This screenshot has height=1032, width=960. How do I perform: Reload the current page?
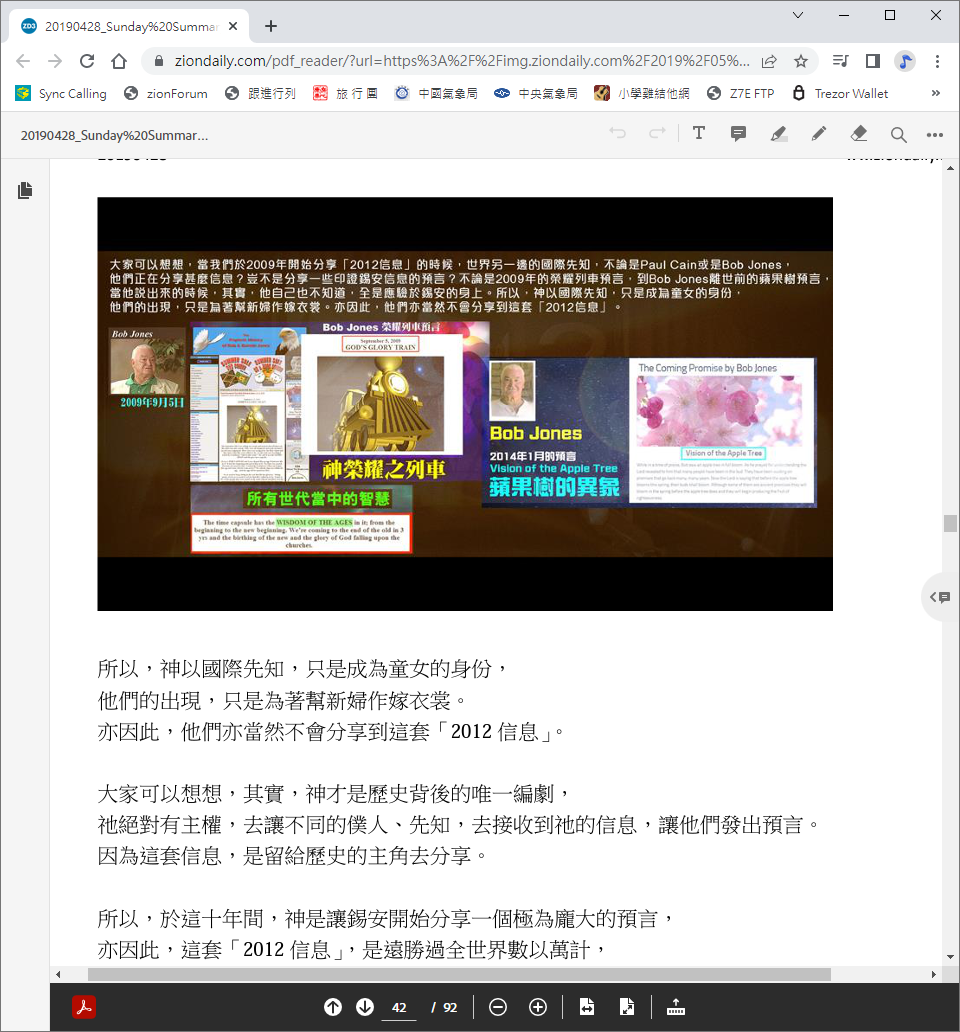(x=87, y=61)
